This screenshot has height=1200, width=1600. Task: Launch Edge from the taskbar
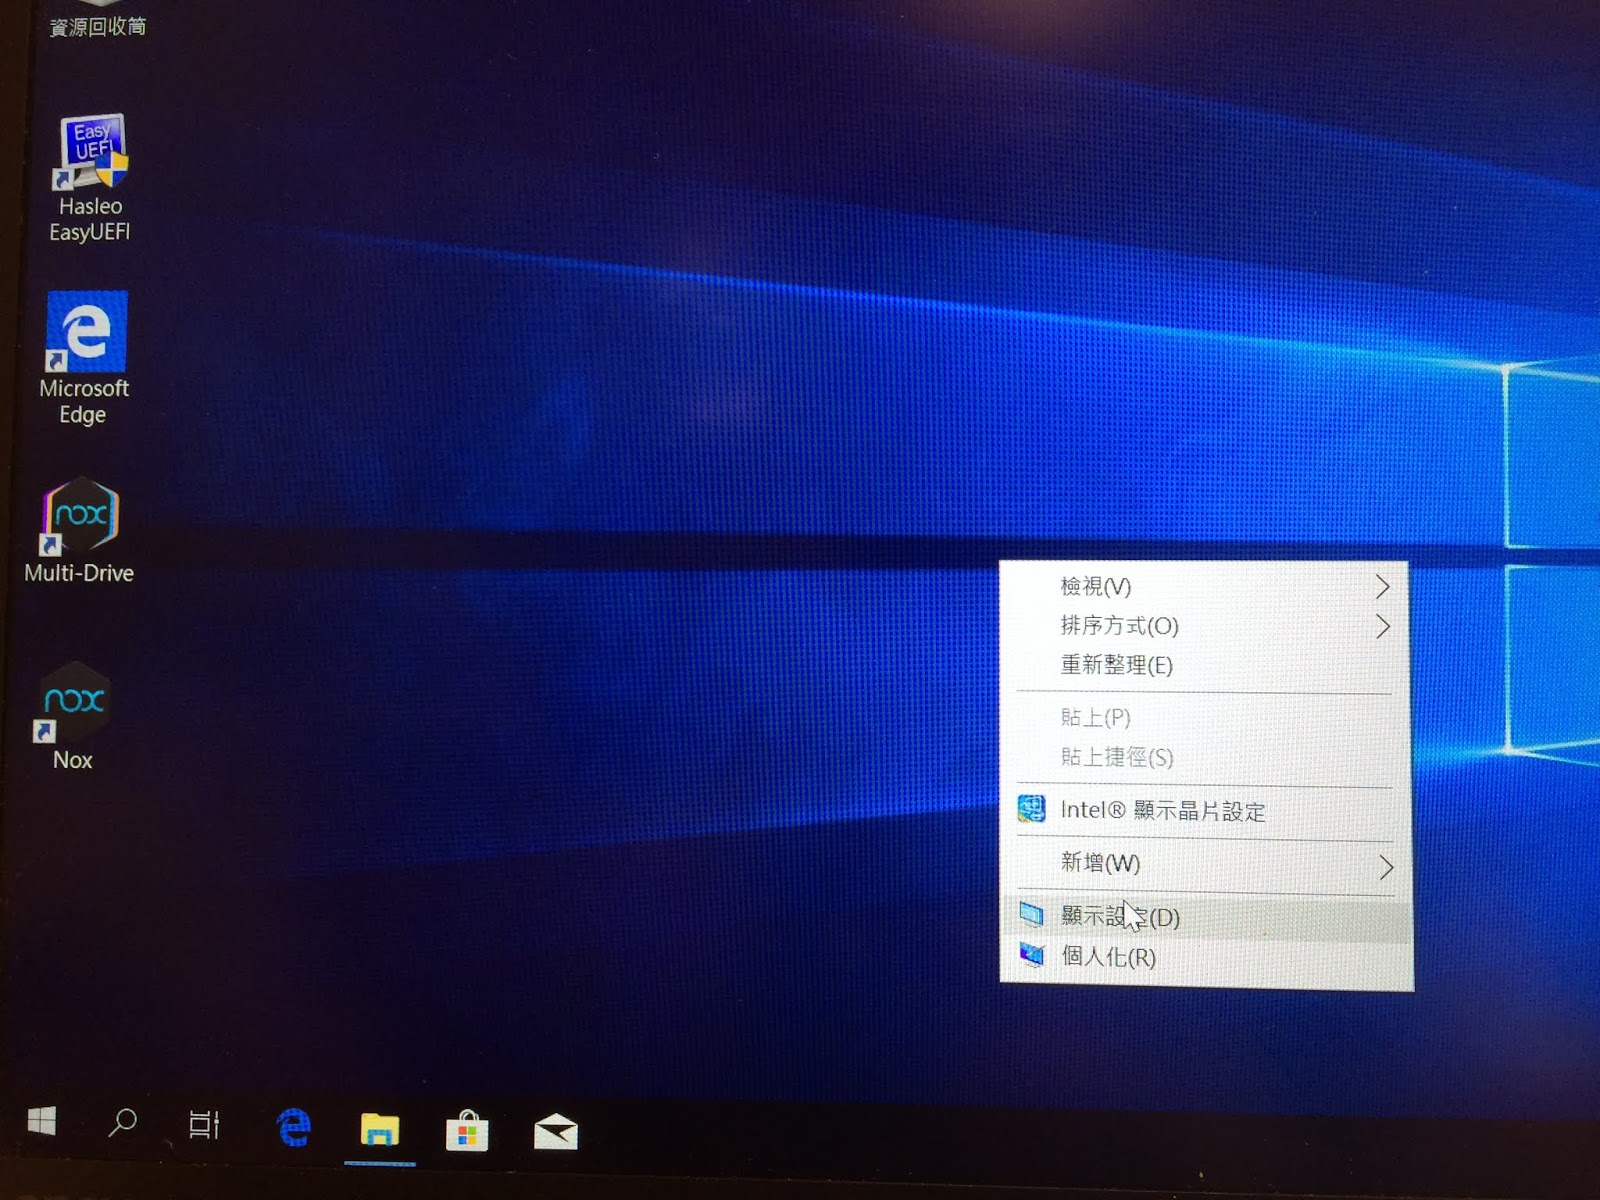click(x=293, y=1127)
